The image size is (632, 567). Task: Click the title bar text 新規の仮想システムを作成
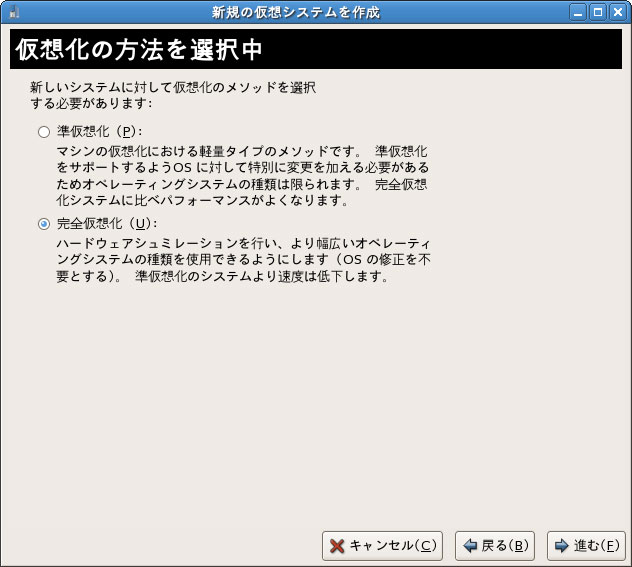coord(295,13)
